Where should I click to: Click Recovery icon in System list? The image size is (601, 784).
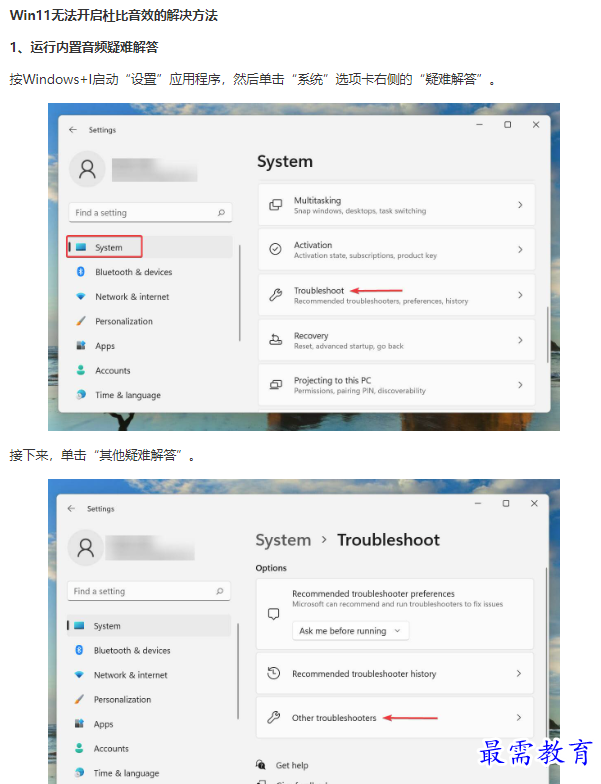coord(276,340)
